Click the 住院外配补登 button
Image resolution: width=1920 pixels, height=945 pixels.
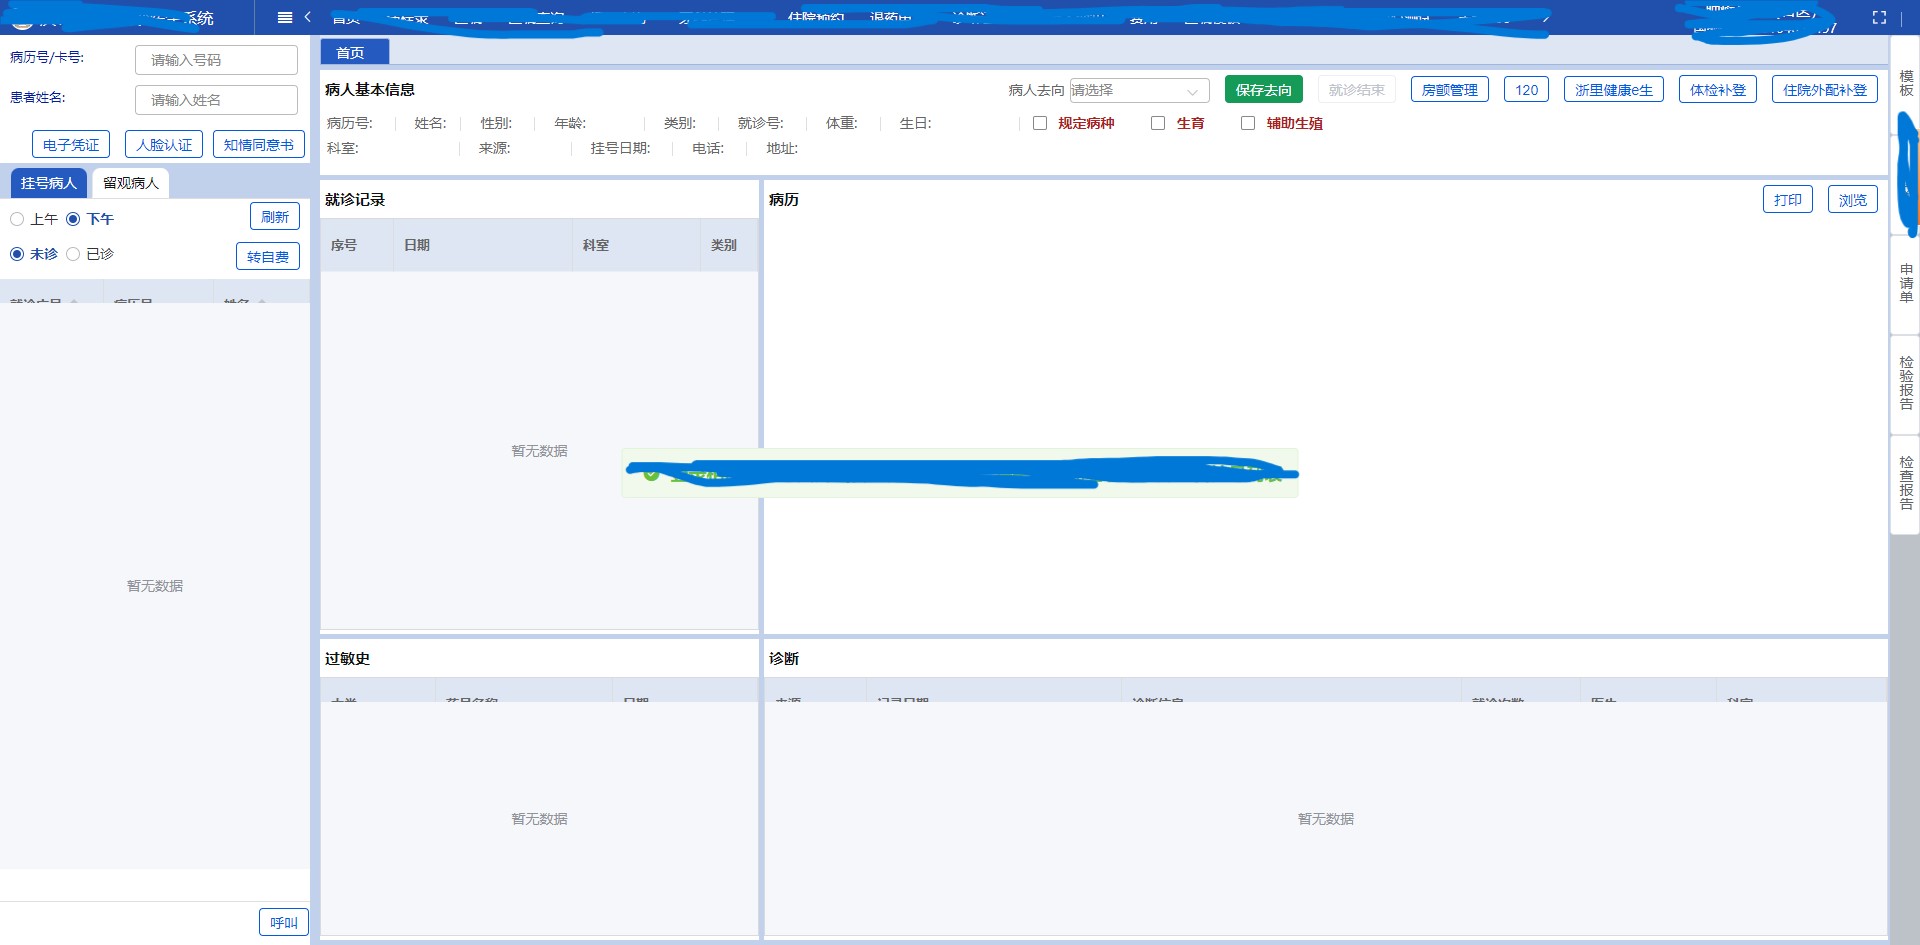click(1825, 90)
